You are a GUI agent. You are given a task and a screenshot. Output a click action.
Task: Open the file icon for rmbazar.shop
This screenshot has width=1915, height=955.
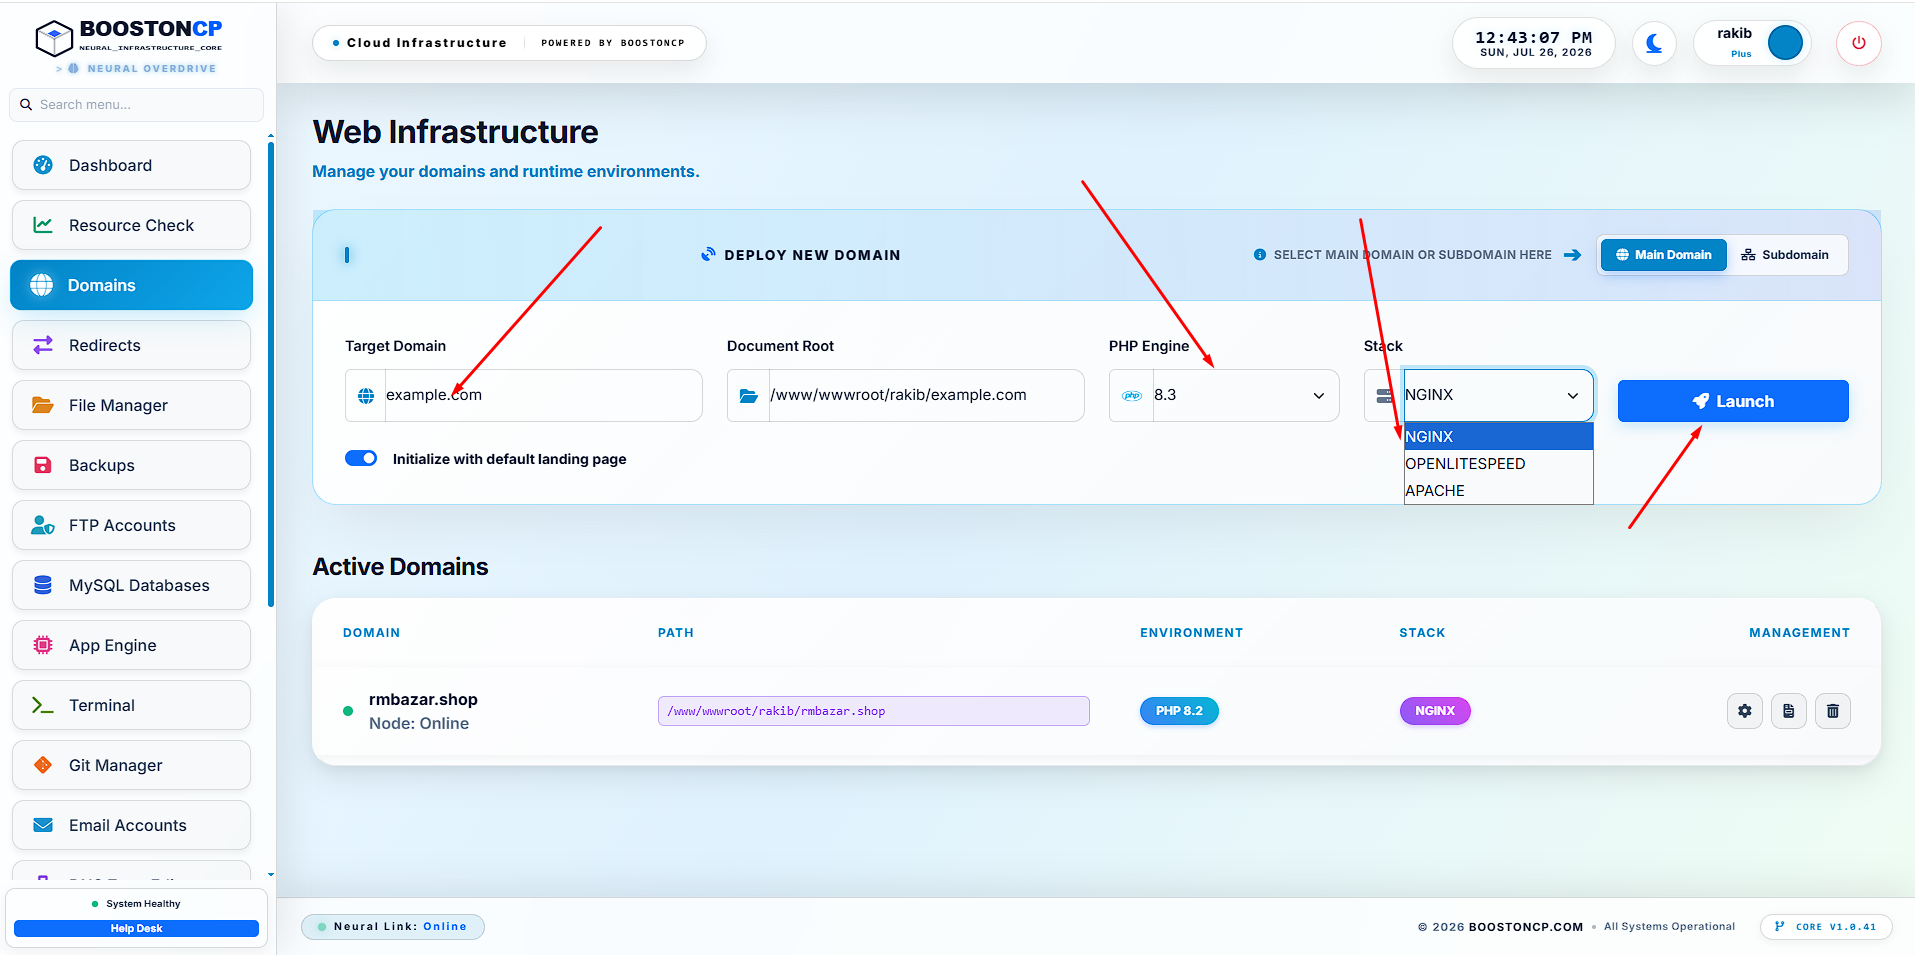[1788, 711]
